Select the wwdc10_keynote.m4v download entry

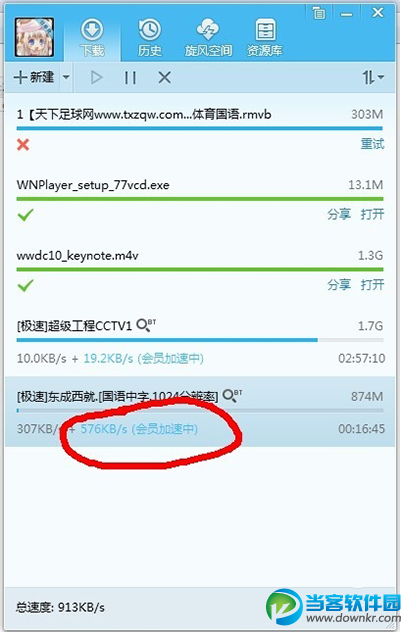click(x=200, y=270)
